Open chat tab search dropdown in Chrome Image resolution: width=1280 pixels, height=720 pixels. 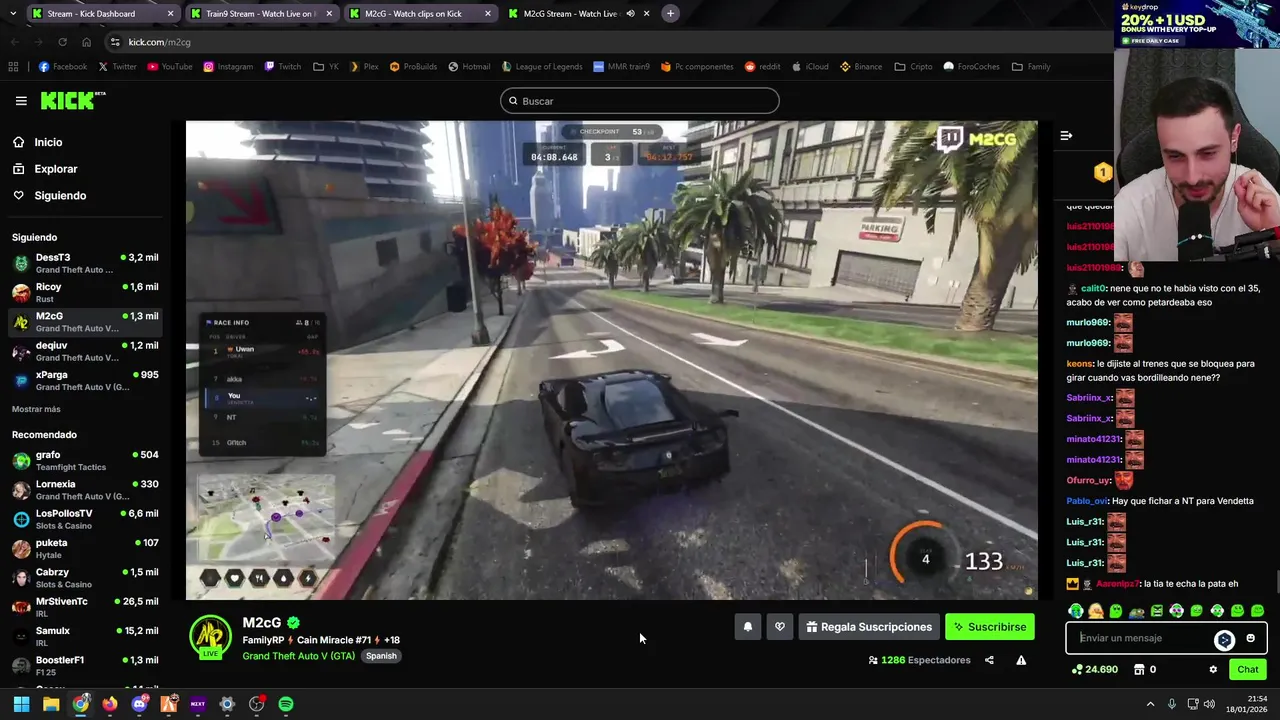[14, 14]
